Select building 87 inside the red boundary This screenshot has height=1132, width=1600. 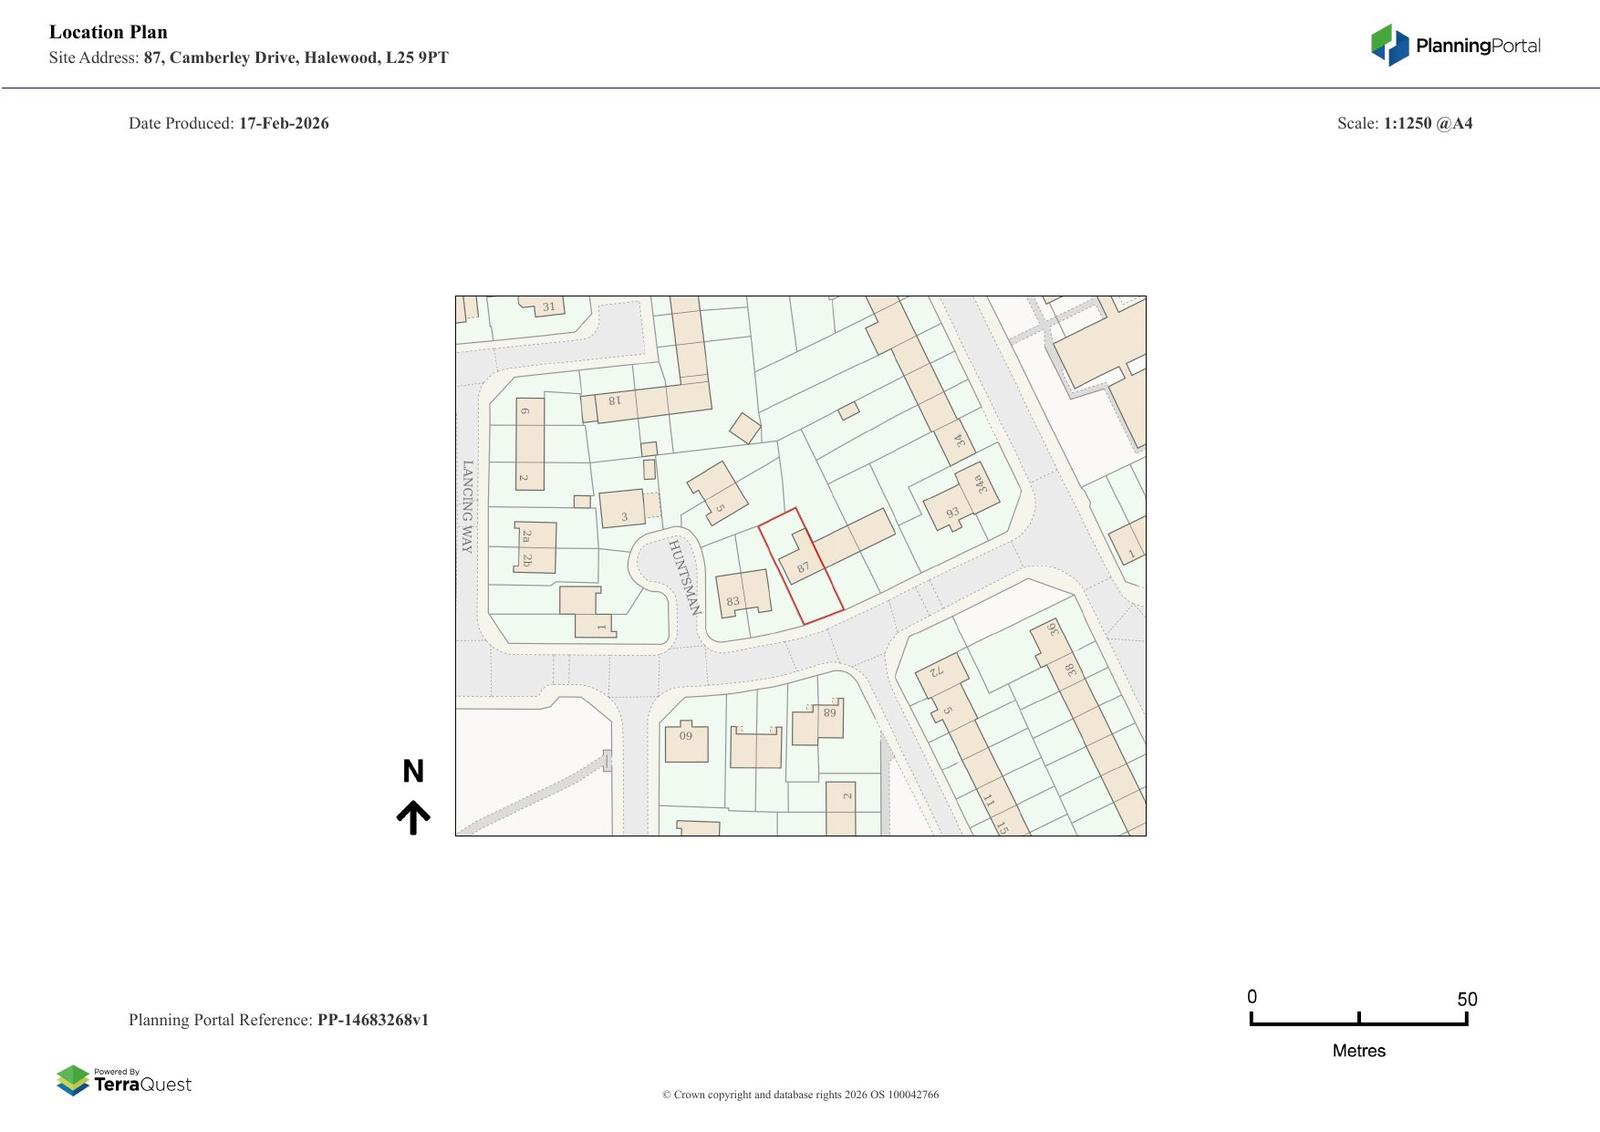(802, 567)
